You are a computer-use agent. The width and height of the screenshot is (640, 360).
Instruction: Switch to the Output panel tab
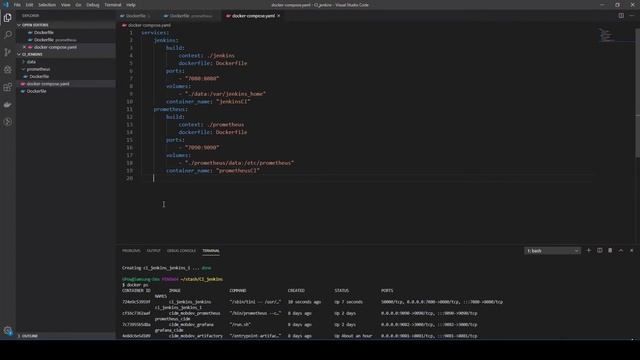[153, 251]
